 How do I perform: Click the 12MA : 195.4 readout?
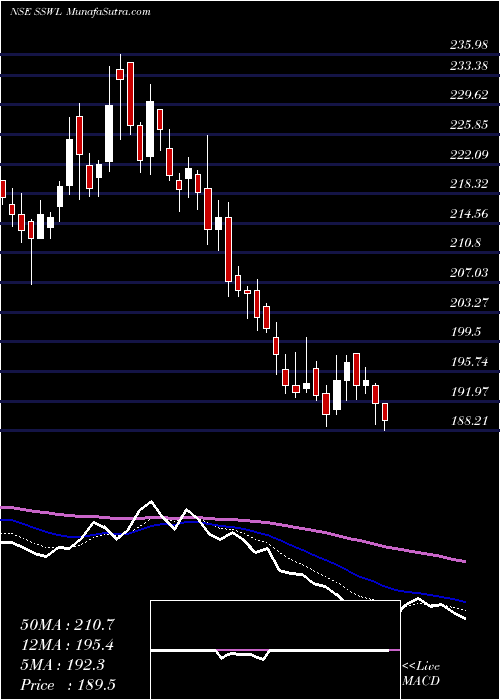click(67, 645)
